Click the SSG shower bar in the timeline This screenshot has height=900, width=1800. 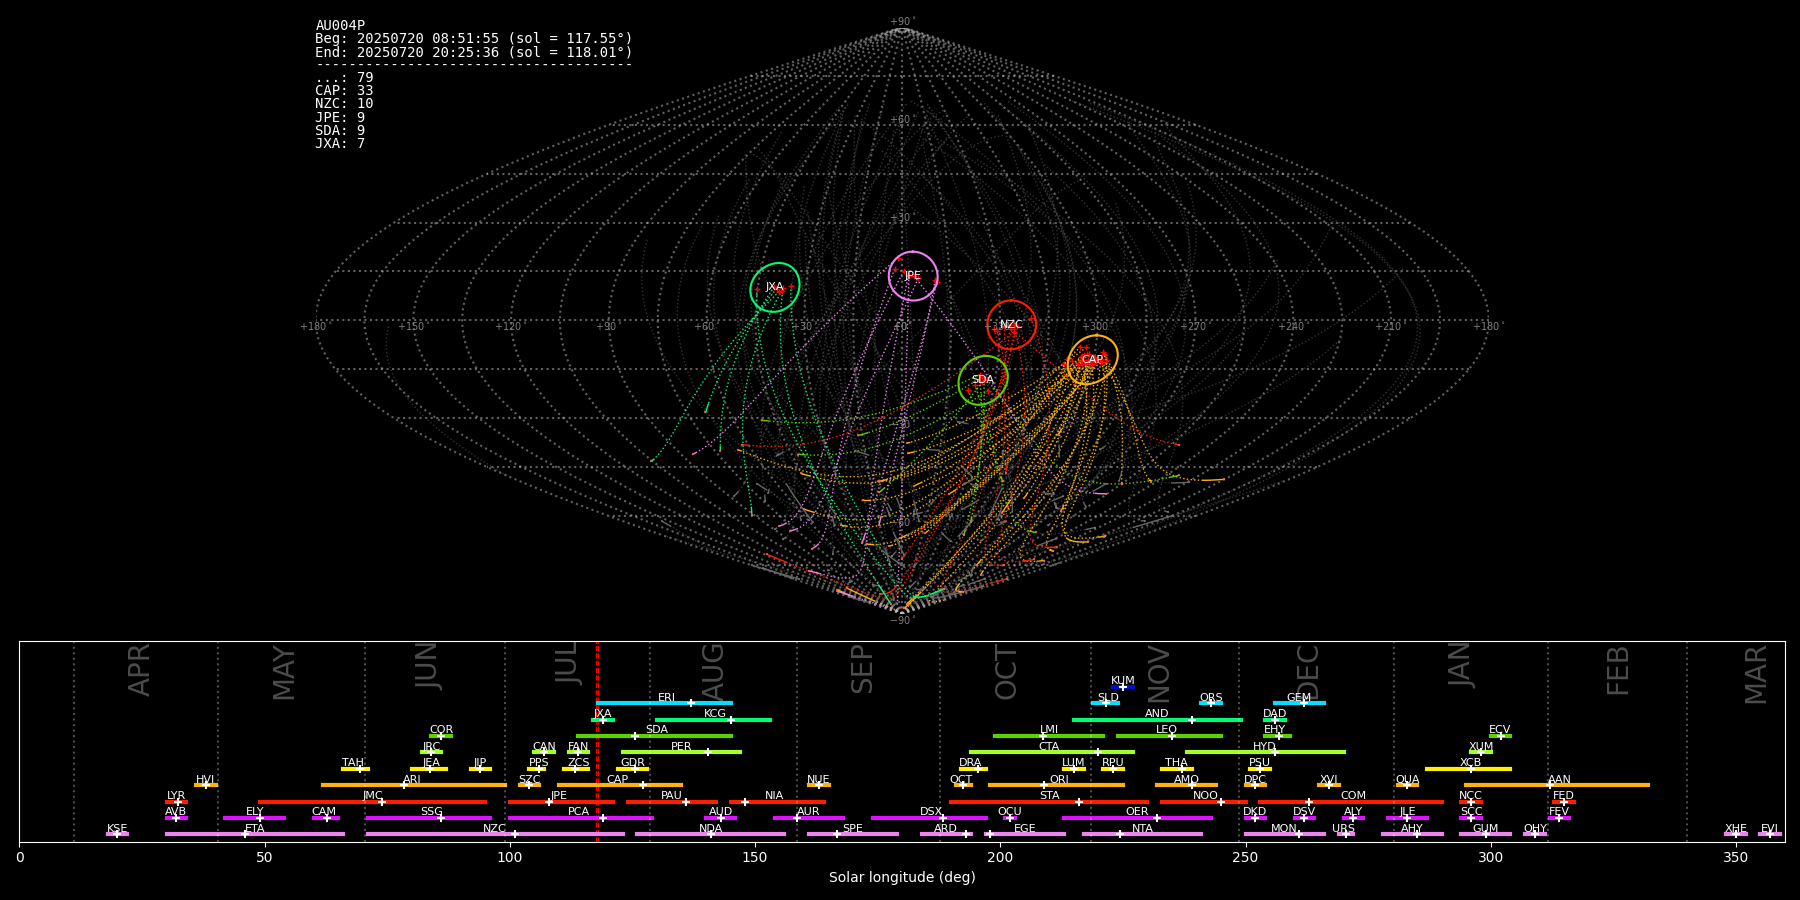[x=428, y=817]
